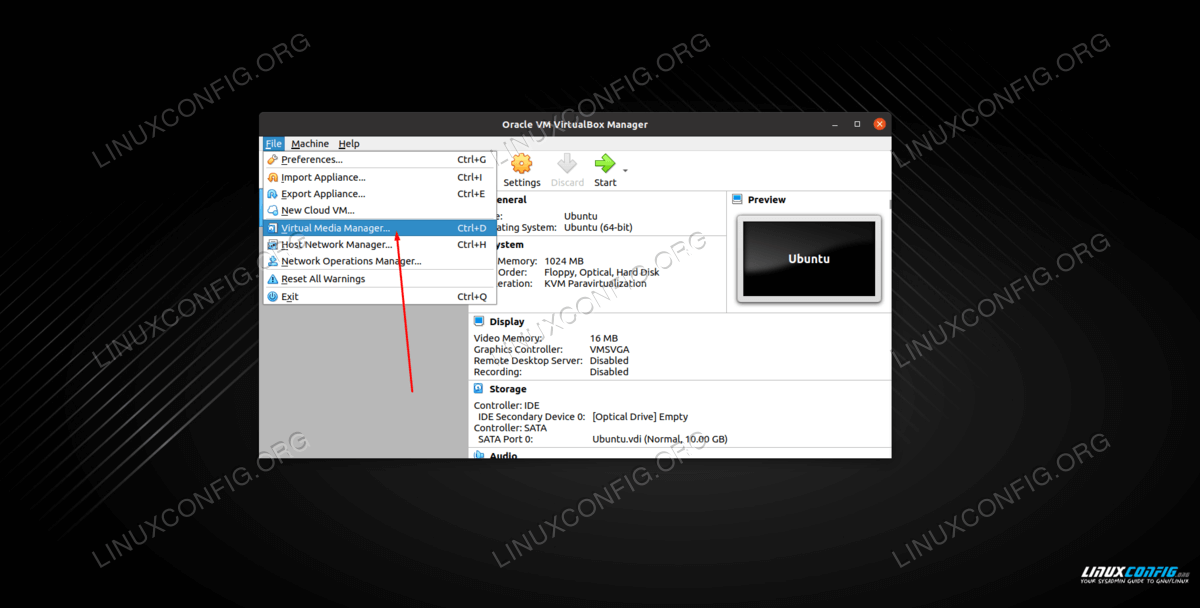This screenshot has height=608, width=1200.
Task: Click the Exit power icon
Action: [x=272, y=297]
